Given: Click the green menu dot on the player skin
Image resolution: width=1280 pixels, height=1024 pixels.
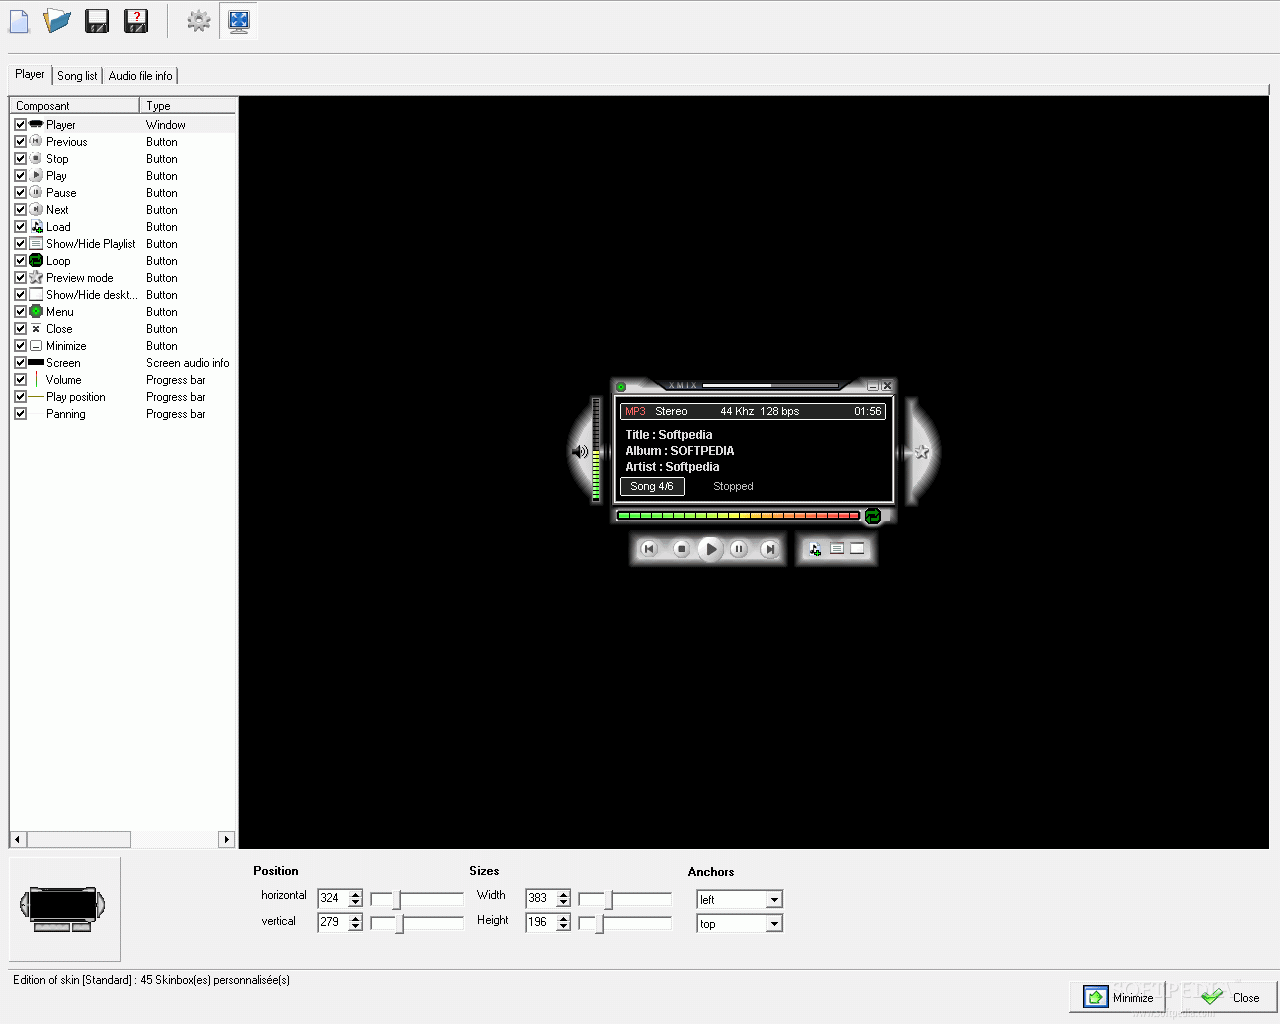Looking at the screenshot, I should (621, 387).
